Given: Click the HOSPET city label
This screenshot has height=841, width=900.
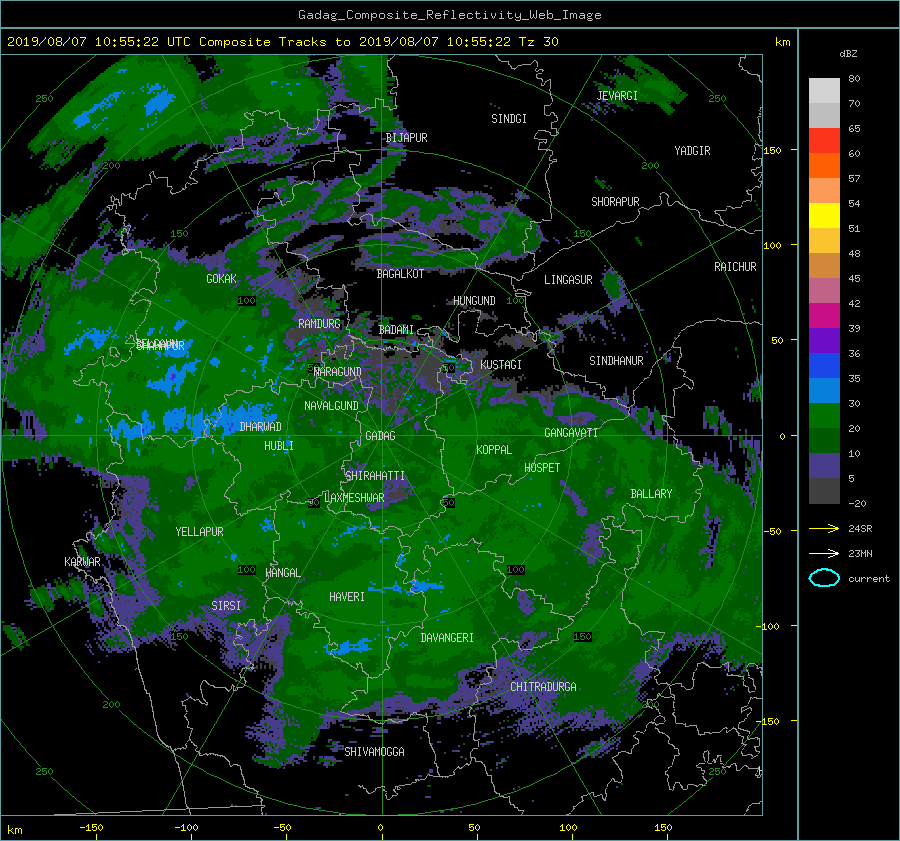Looking at the screenshot, I should 542,468.
